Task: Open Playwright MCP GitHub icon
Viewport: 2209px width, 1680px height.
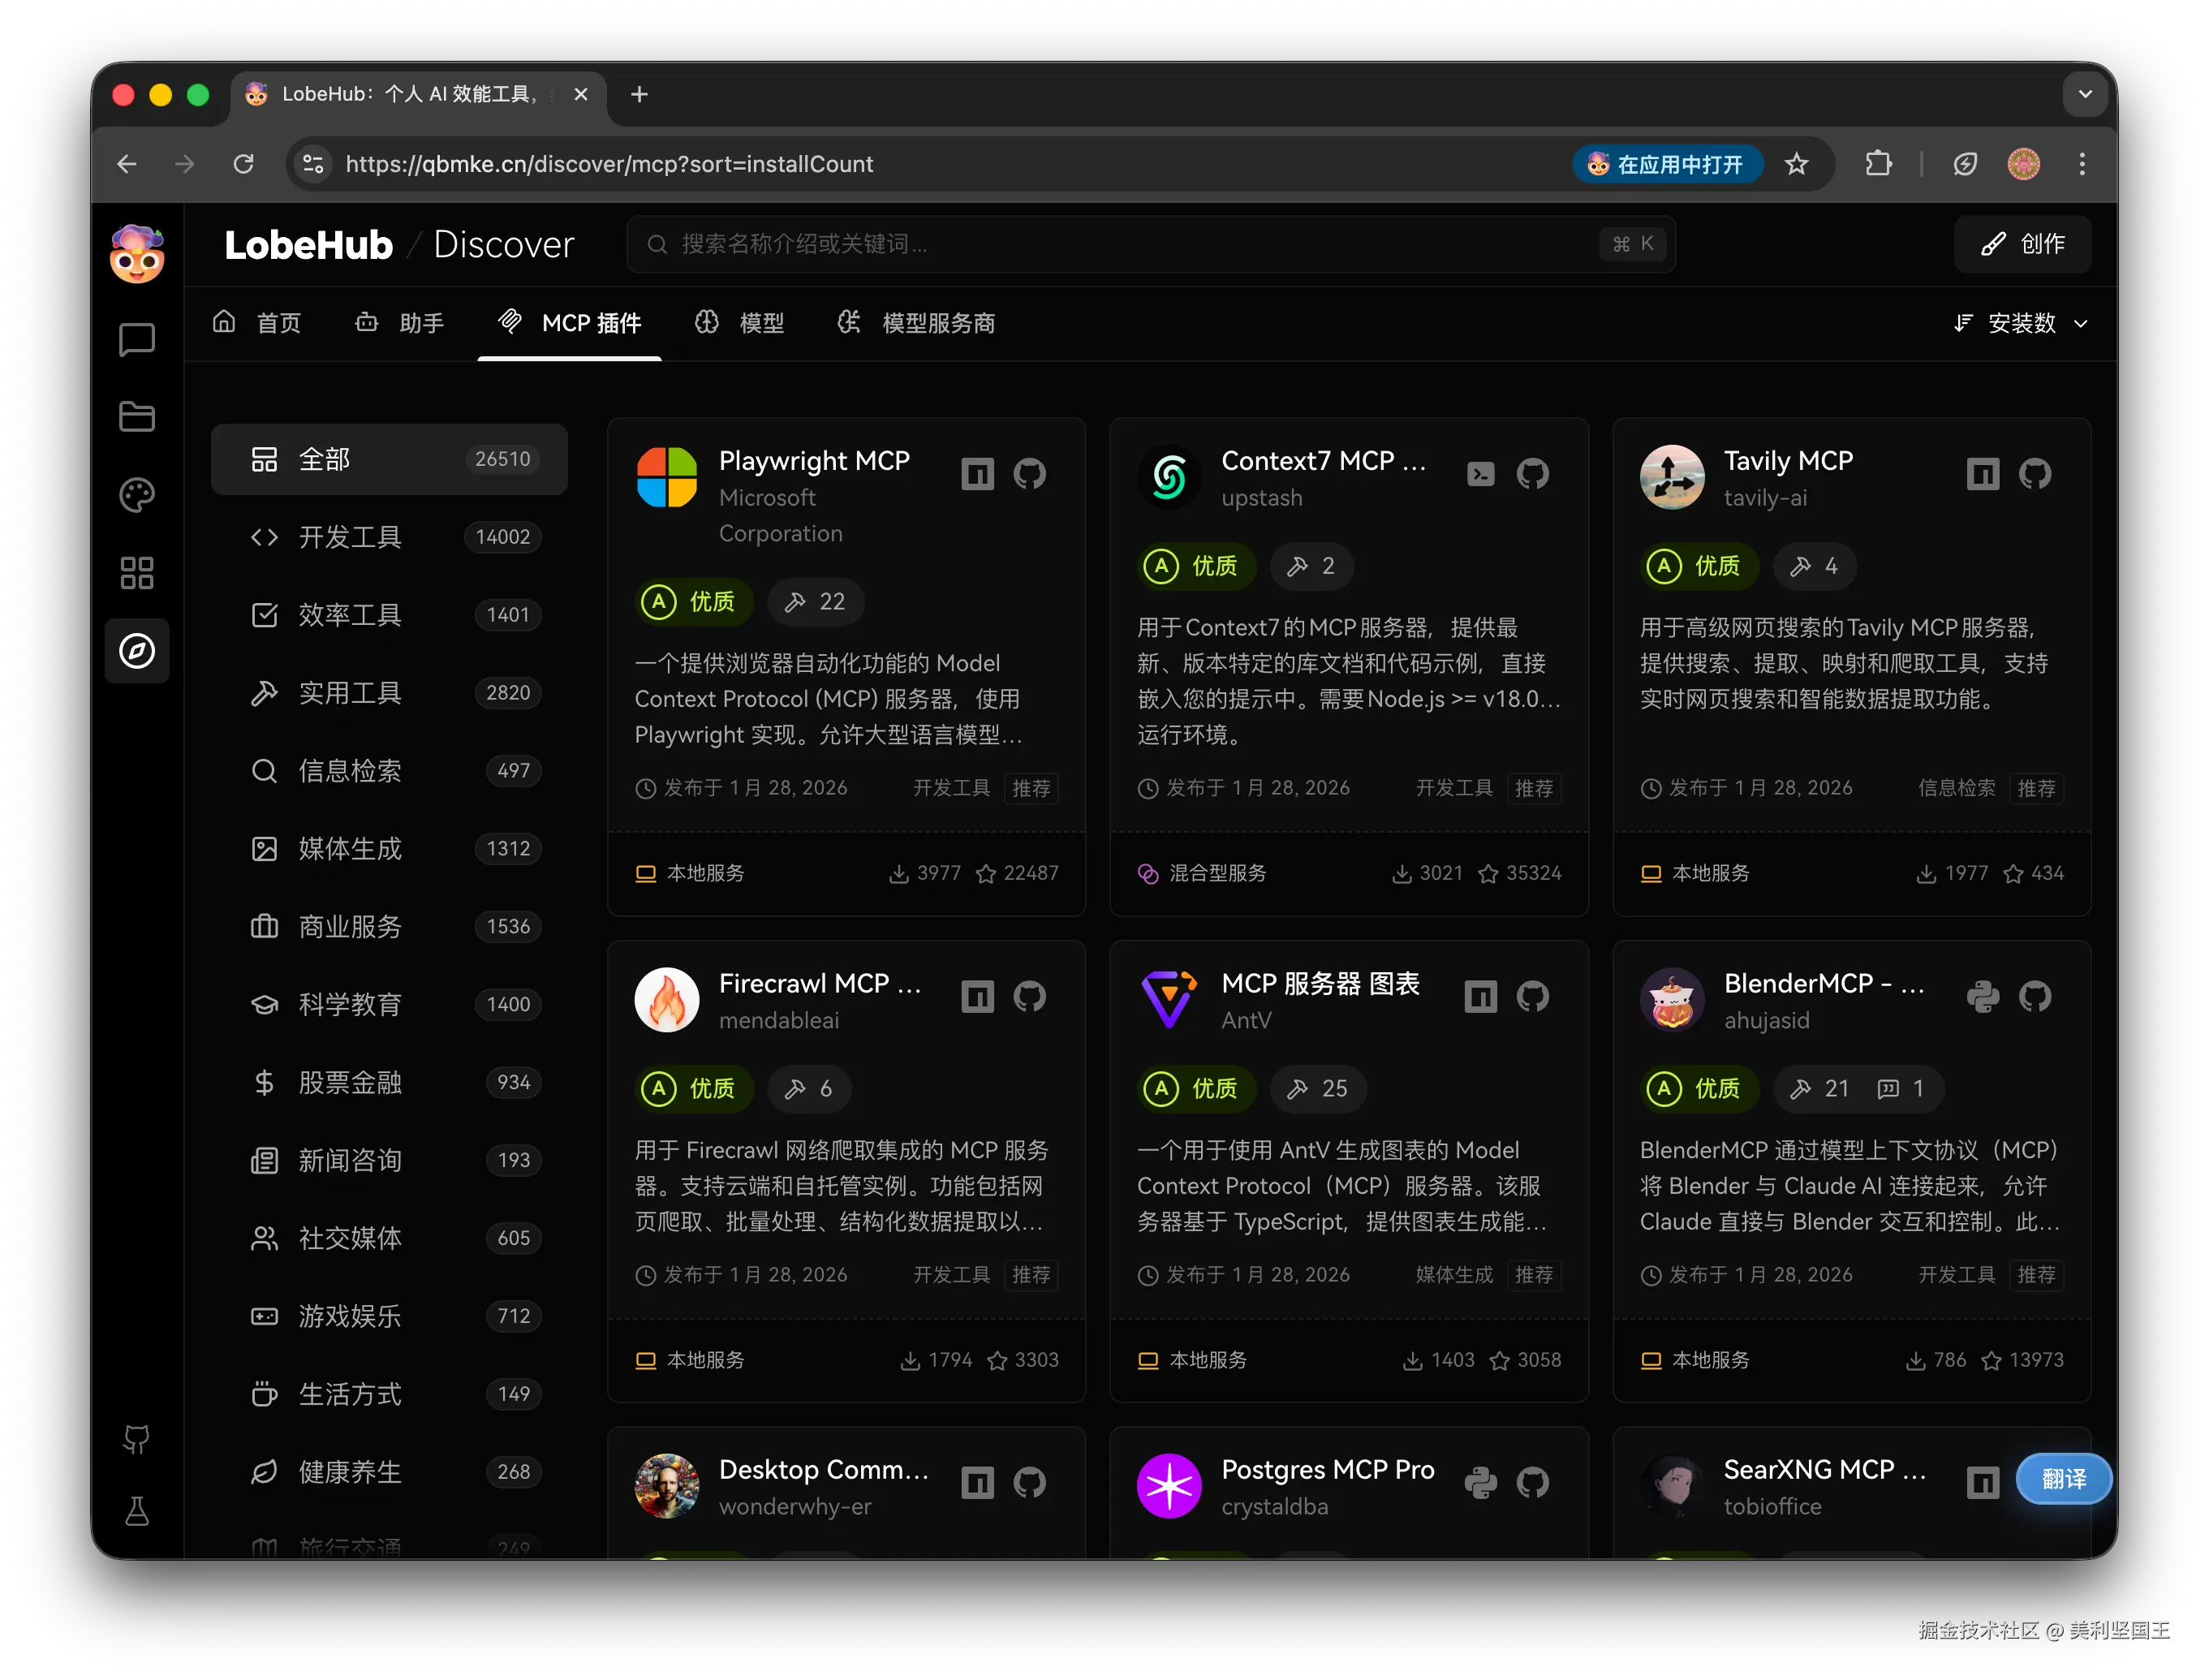Action: [x=1029, y=473]
